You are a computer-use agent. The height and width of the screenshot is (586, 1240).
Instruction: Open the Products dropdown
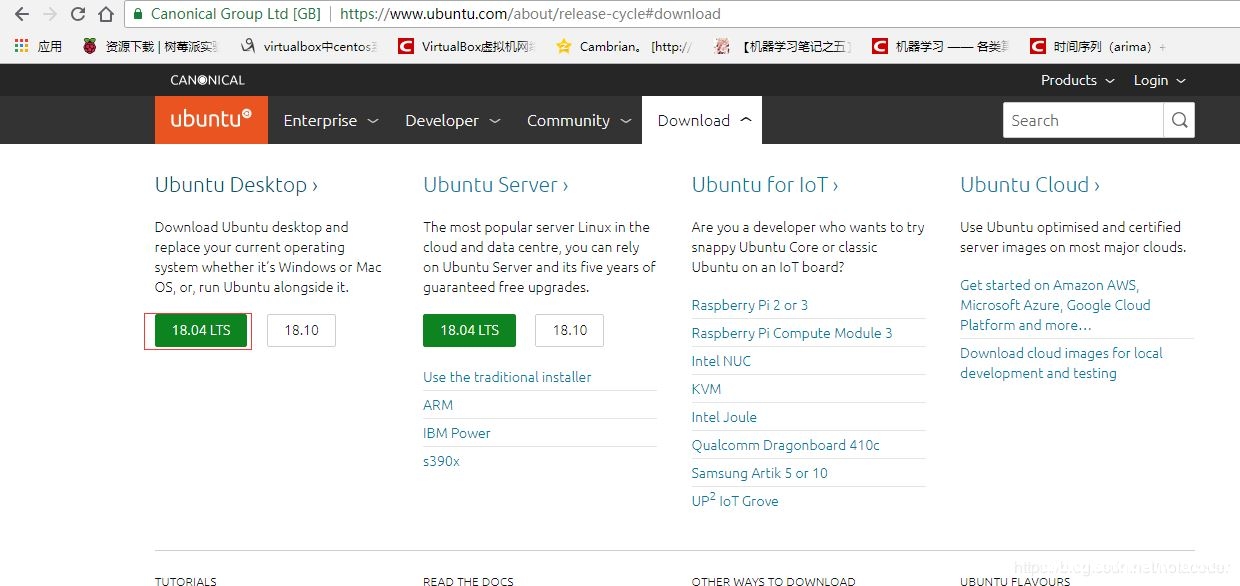(x=1070, y=80)
